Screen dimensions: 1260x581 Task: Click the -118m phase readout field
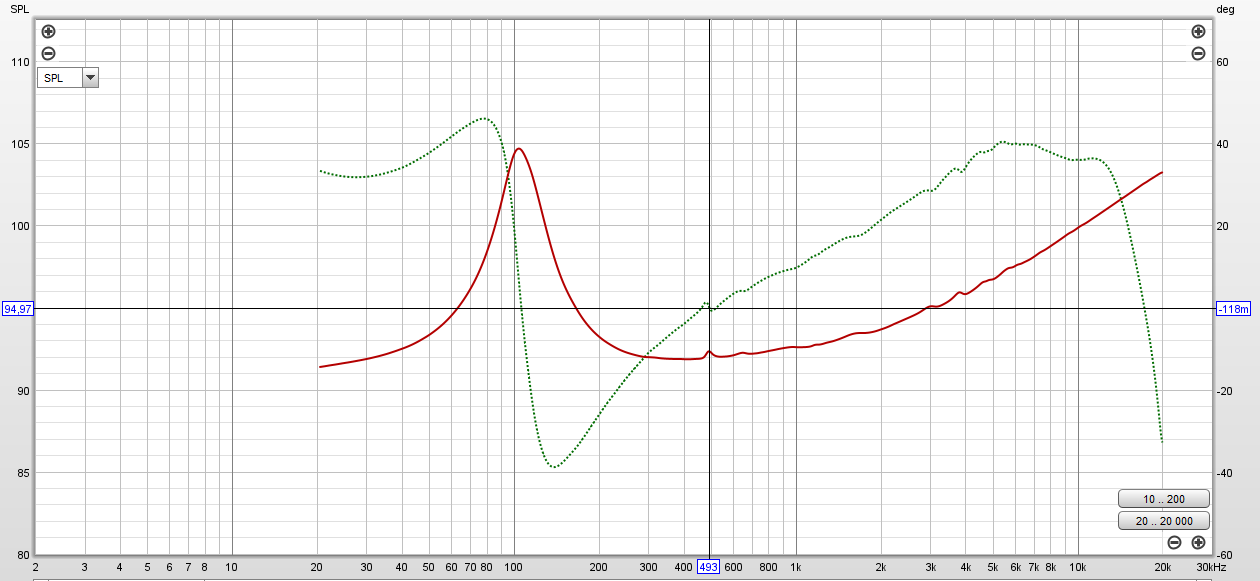1232,307
